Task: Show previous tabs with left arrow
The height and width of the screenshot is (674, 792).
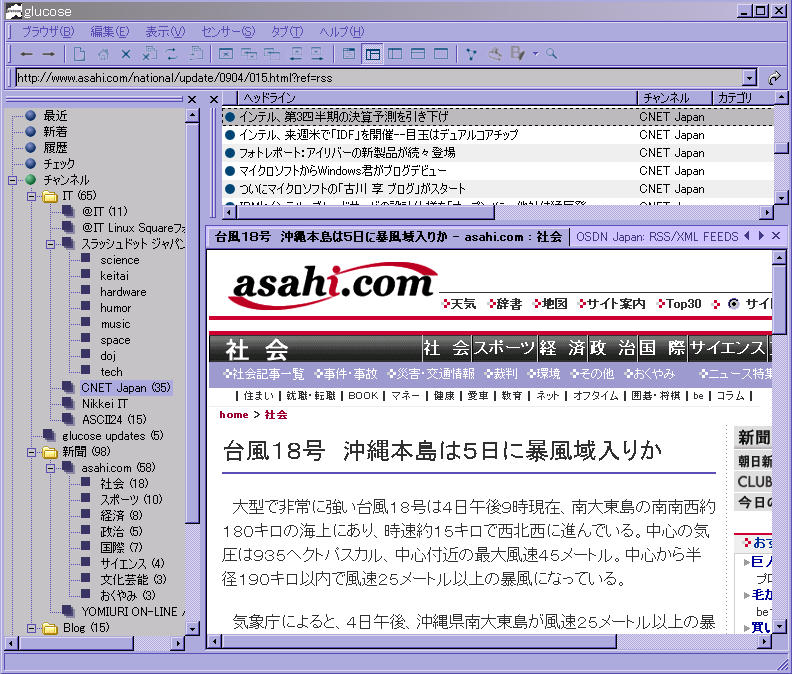Action: 747,236
